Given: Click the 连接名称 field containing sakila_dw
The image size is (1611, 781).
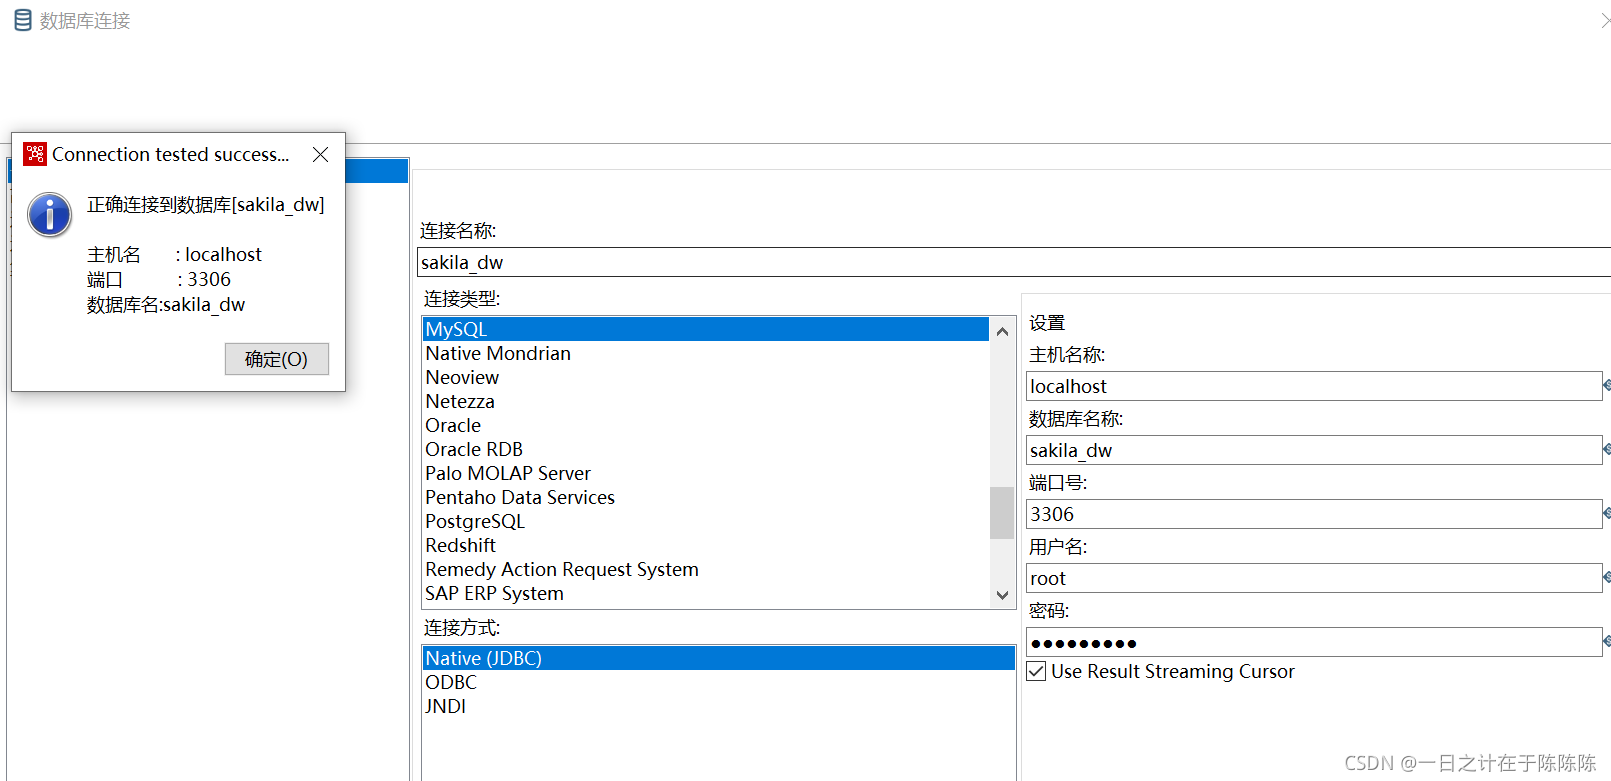Looking at the screenshot, I should [x=1014, y=262].
